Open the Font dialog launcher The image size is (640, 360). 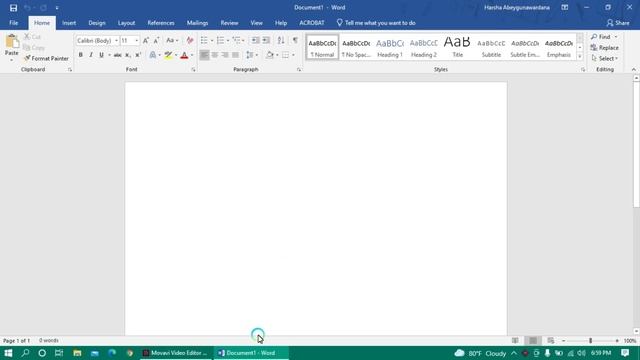pyautogui.click(x=193, y=70)
